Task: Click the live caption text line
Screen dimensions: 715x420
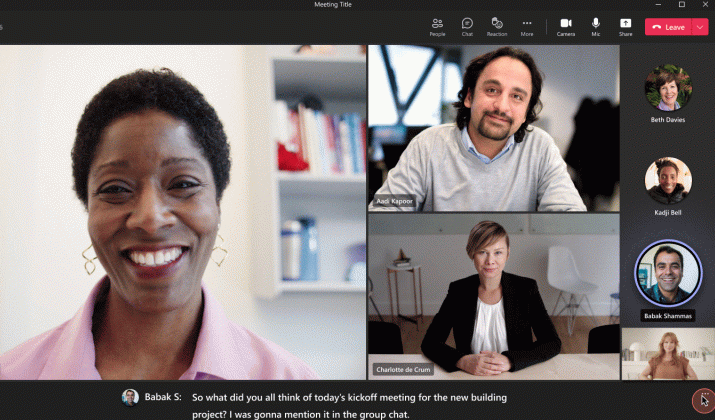Action: click(x=349, y=406)
